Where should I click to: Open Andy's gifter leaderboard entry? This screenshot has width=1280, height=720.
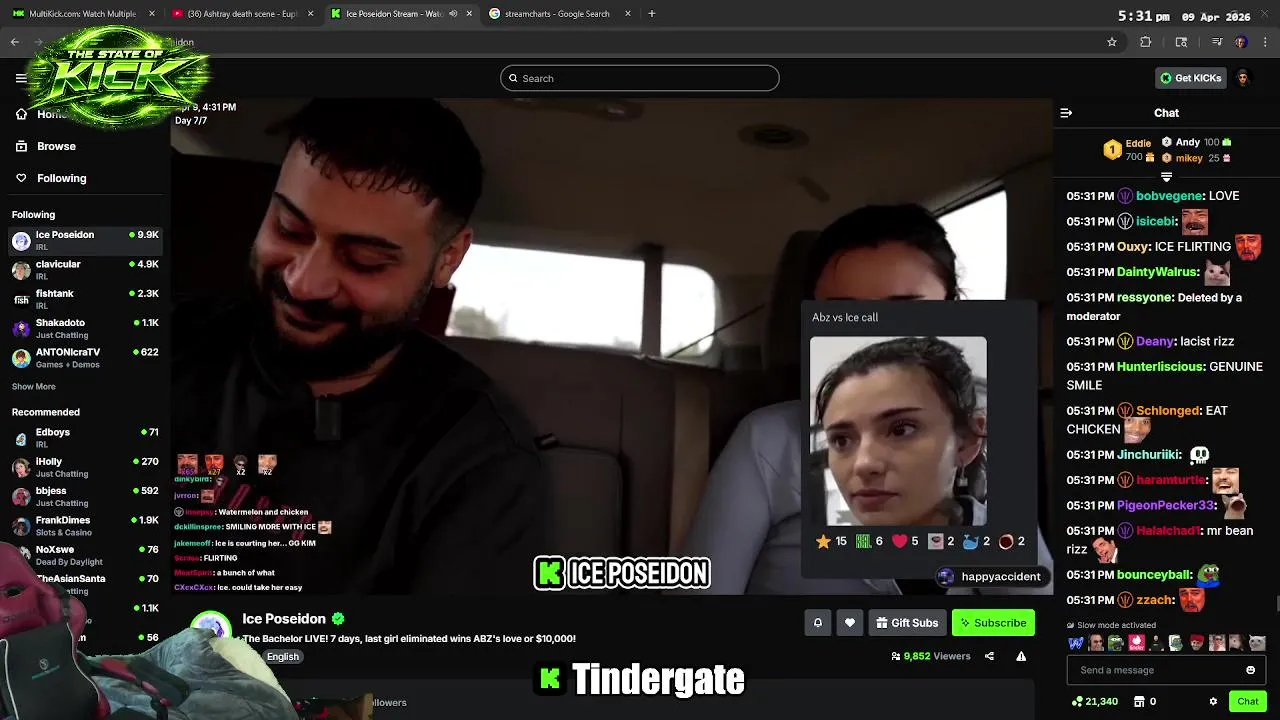[x=1196, y=142]
